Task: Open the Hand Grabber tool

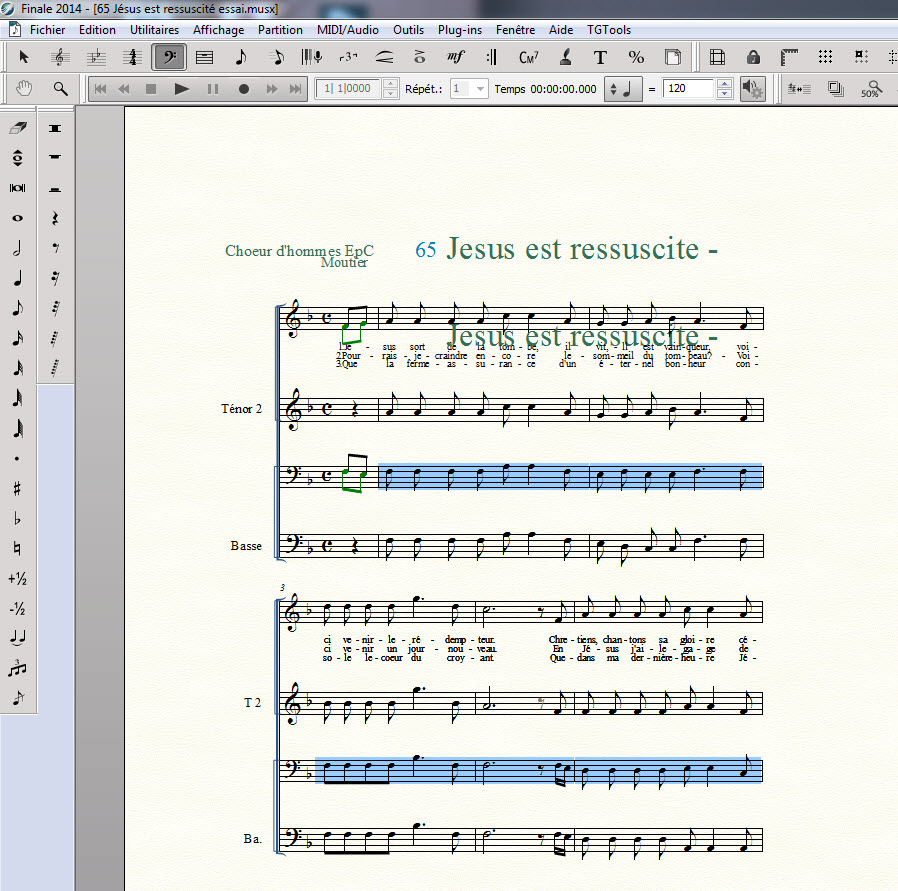Action: pyautogui.click(x=25, y=89)
